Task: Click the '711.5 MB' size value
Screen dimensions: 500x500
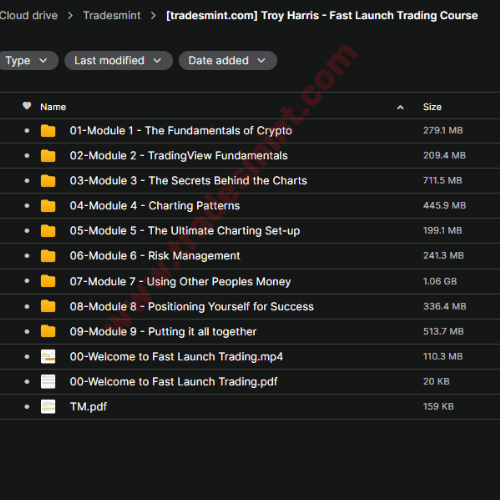Action: tap(443, 180)
